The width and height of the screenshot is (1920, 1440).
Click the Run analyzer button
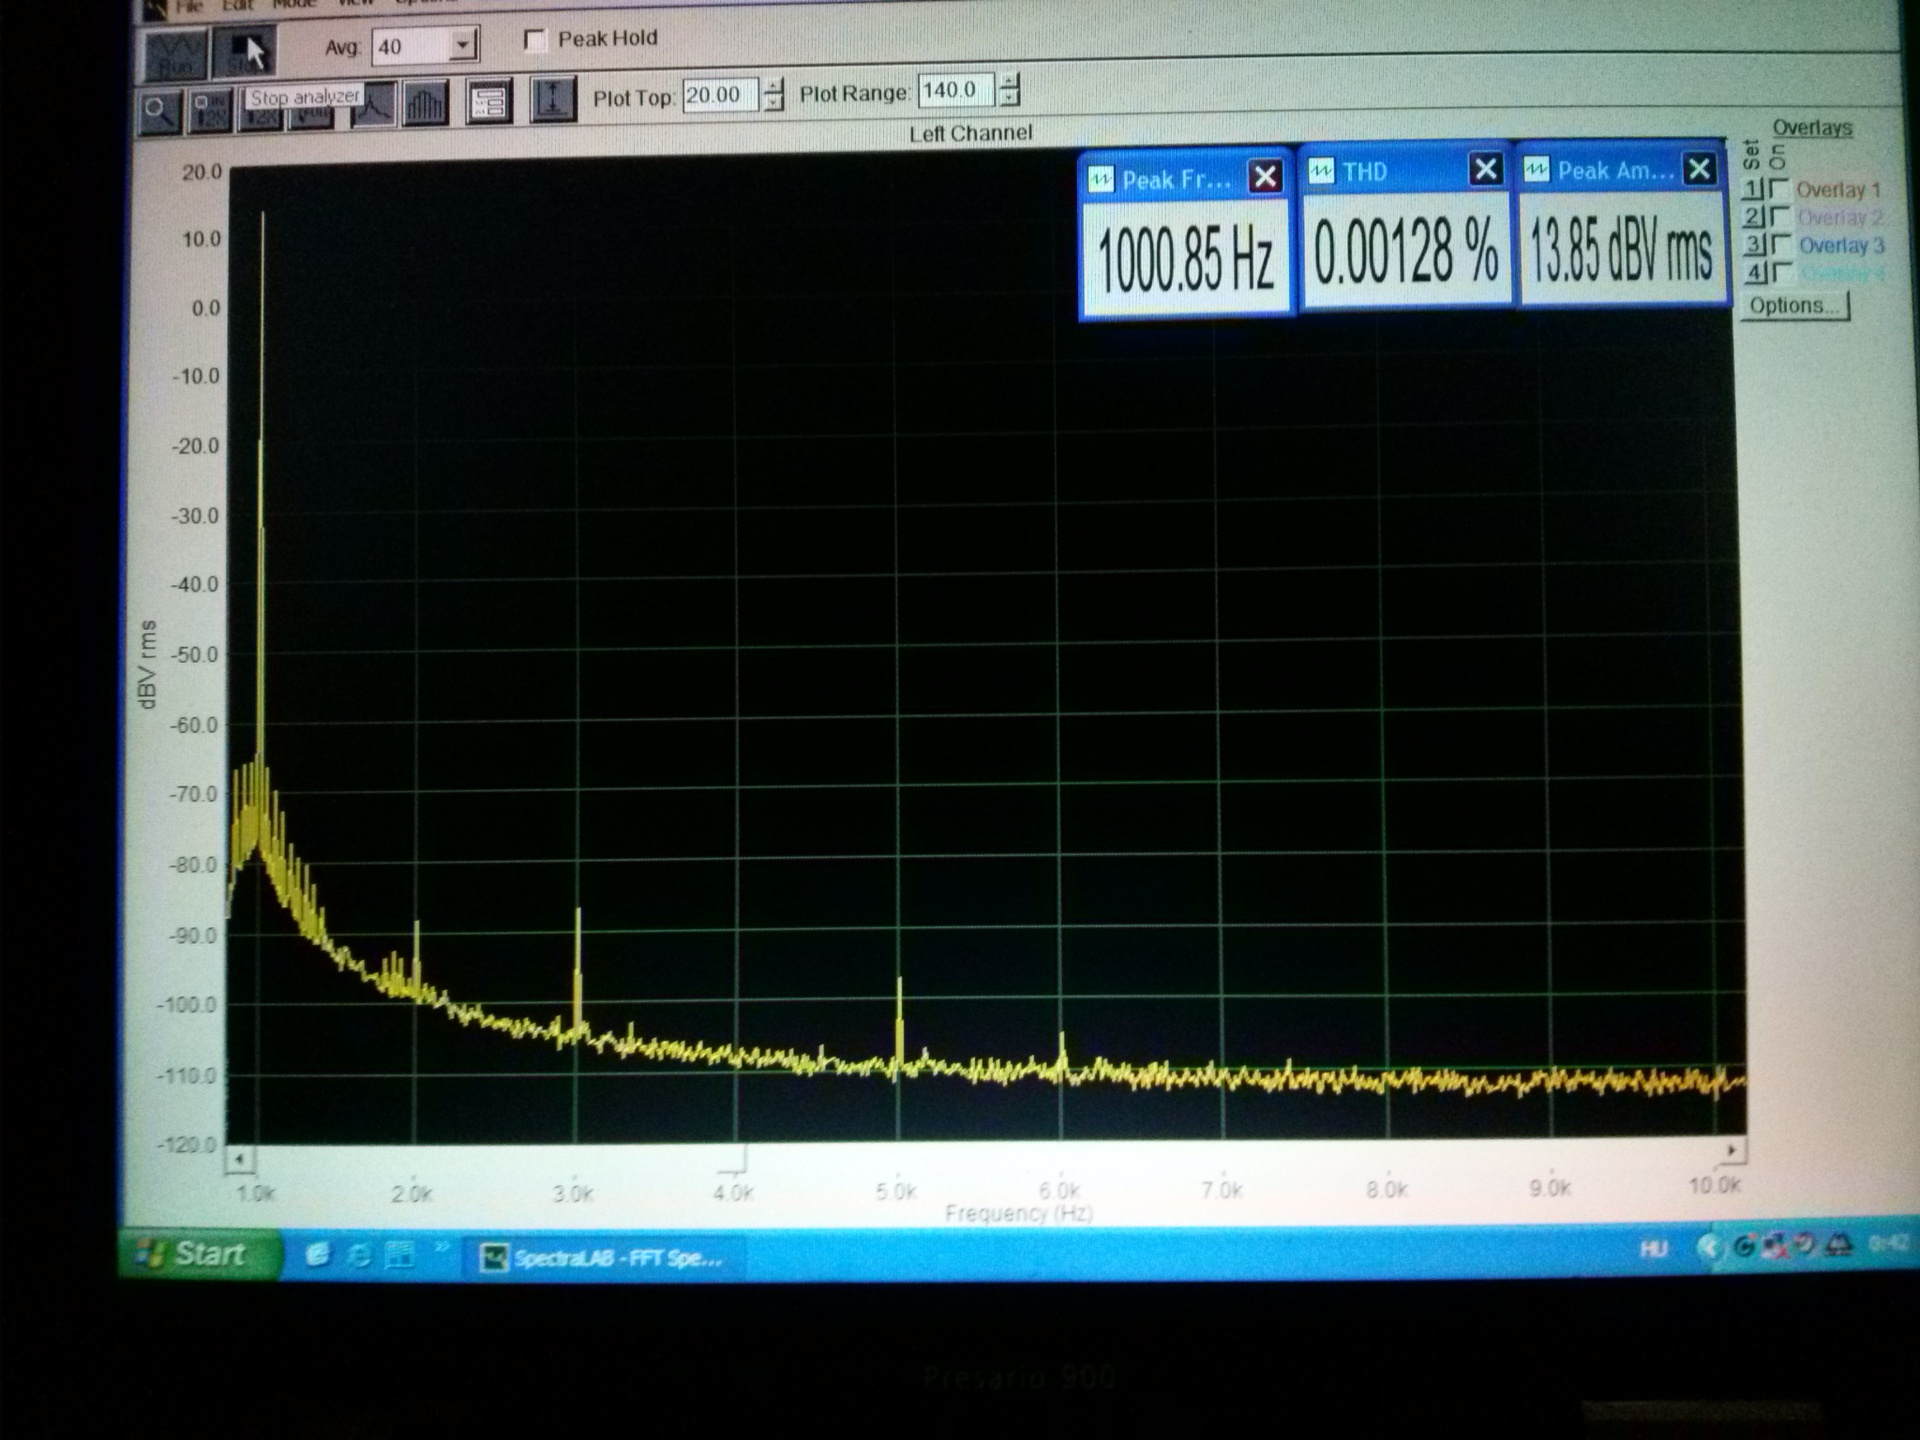coord(176,55)
